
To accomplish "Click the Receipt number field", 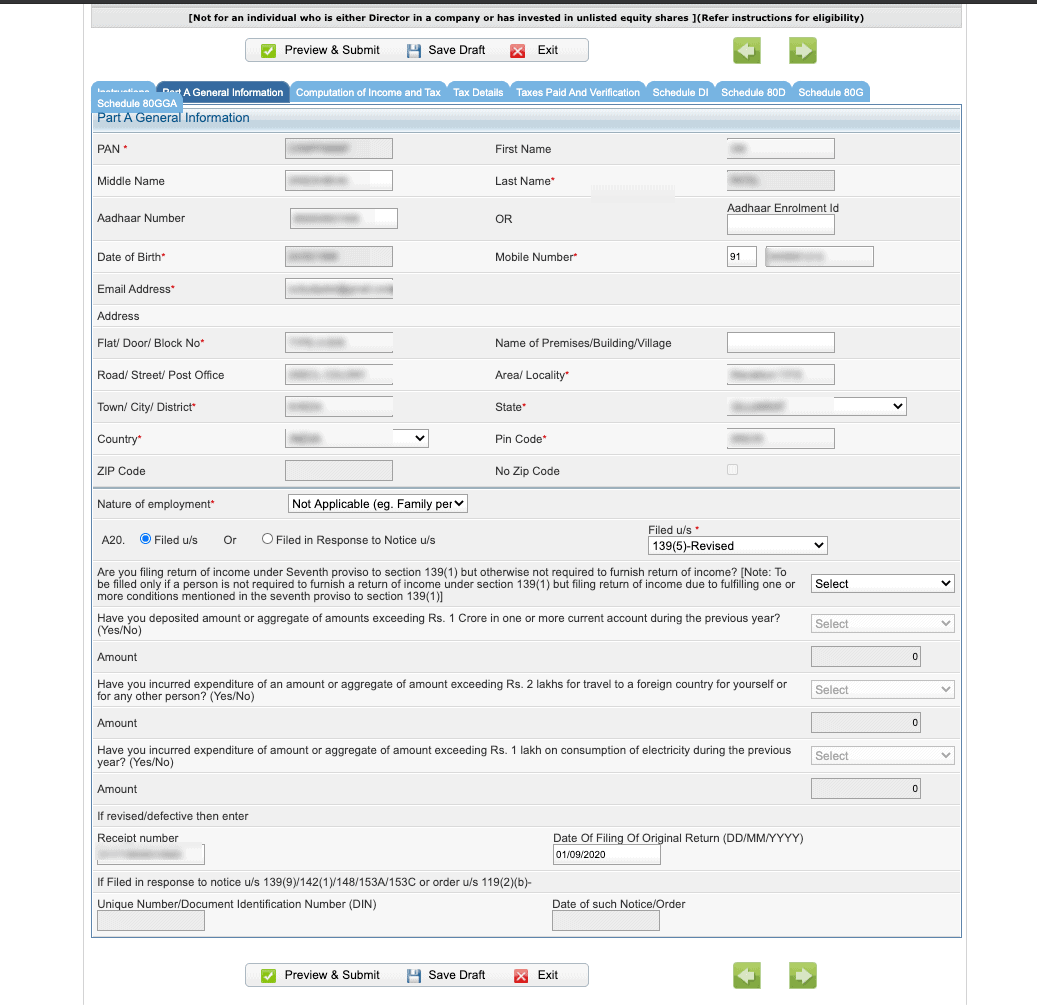I will pos(151,854).
